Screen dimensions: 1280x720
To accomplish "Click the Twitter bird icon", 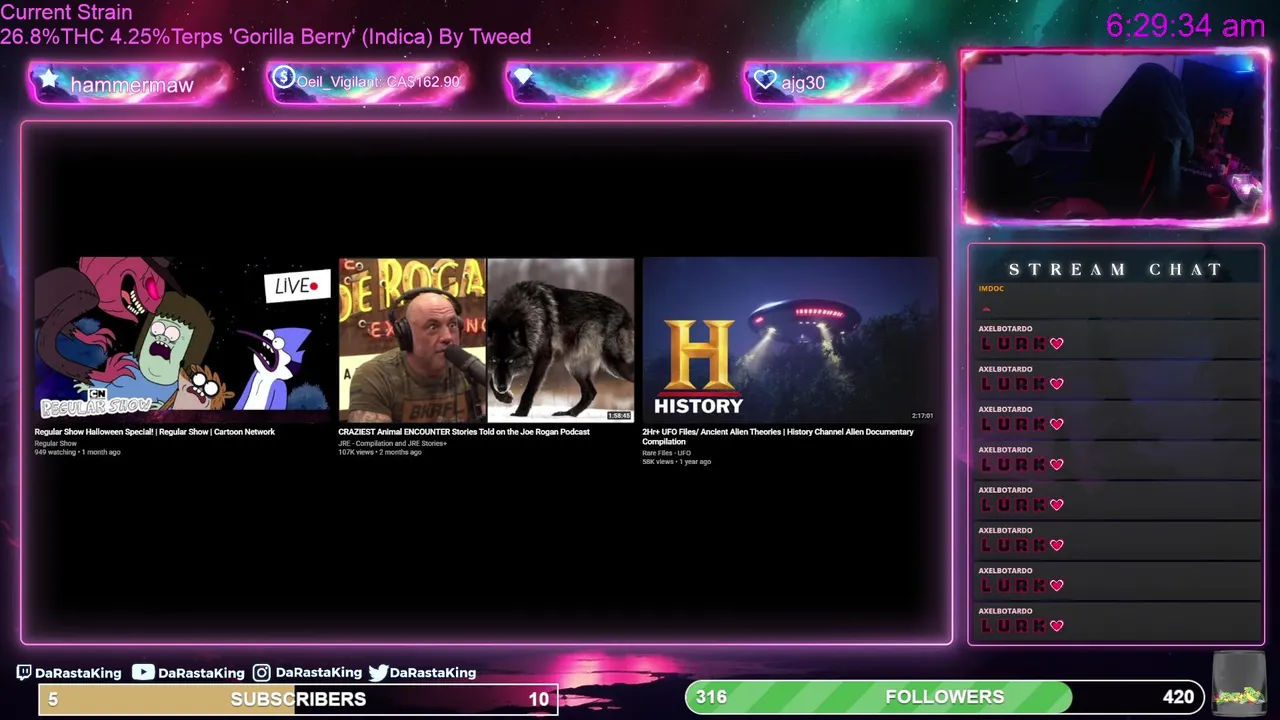I will pos(378,672).
